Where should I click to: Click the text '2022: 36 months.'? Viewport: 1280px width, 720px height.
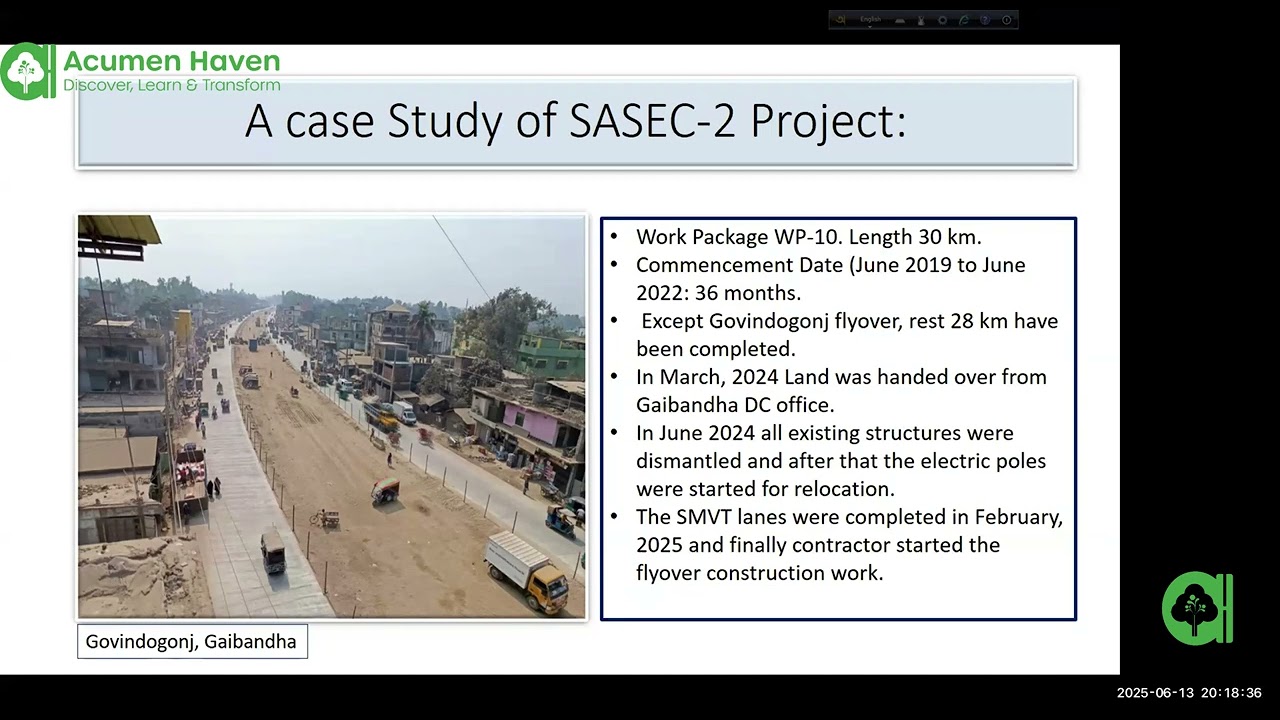(x=718, y=293)
